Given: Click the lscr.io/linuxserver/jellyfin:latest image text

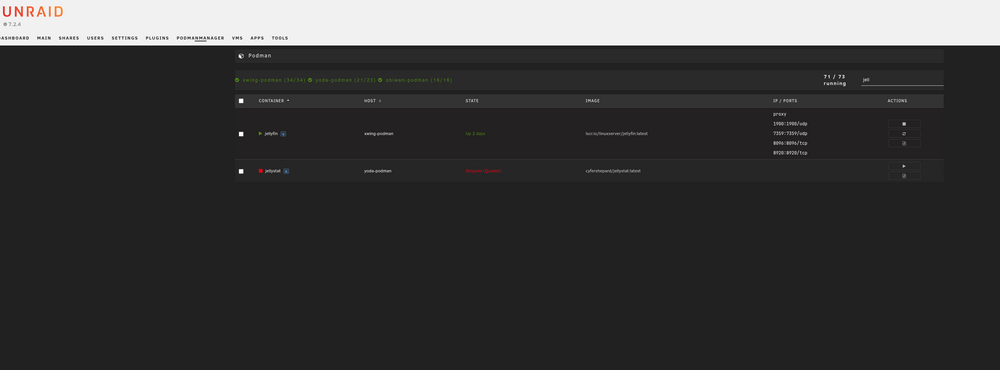Looking at the screenshot, I should pos(617,134).
